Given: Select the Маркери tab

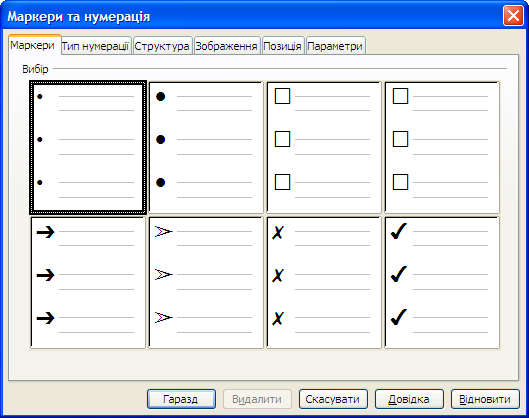Looking at the screenshot, I should (x=34, y=45).
